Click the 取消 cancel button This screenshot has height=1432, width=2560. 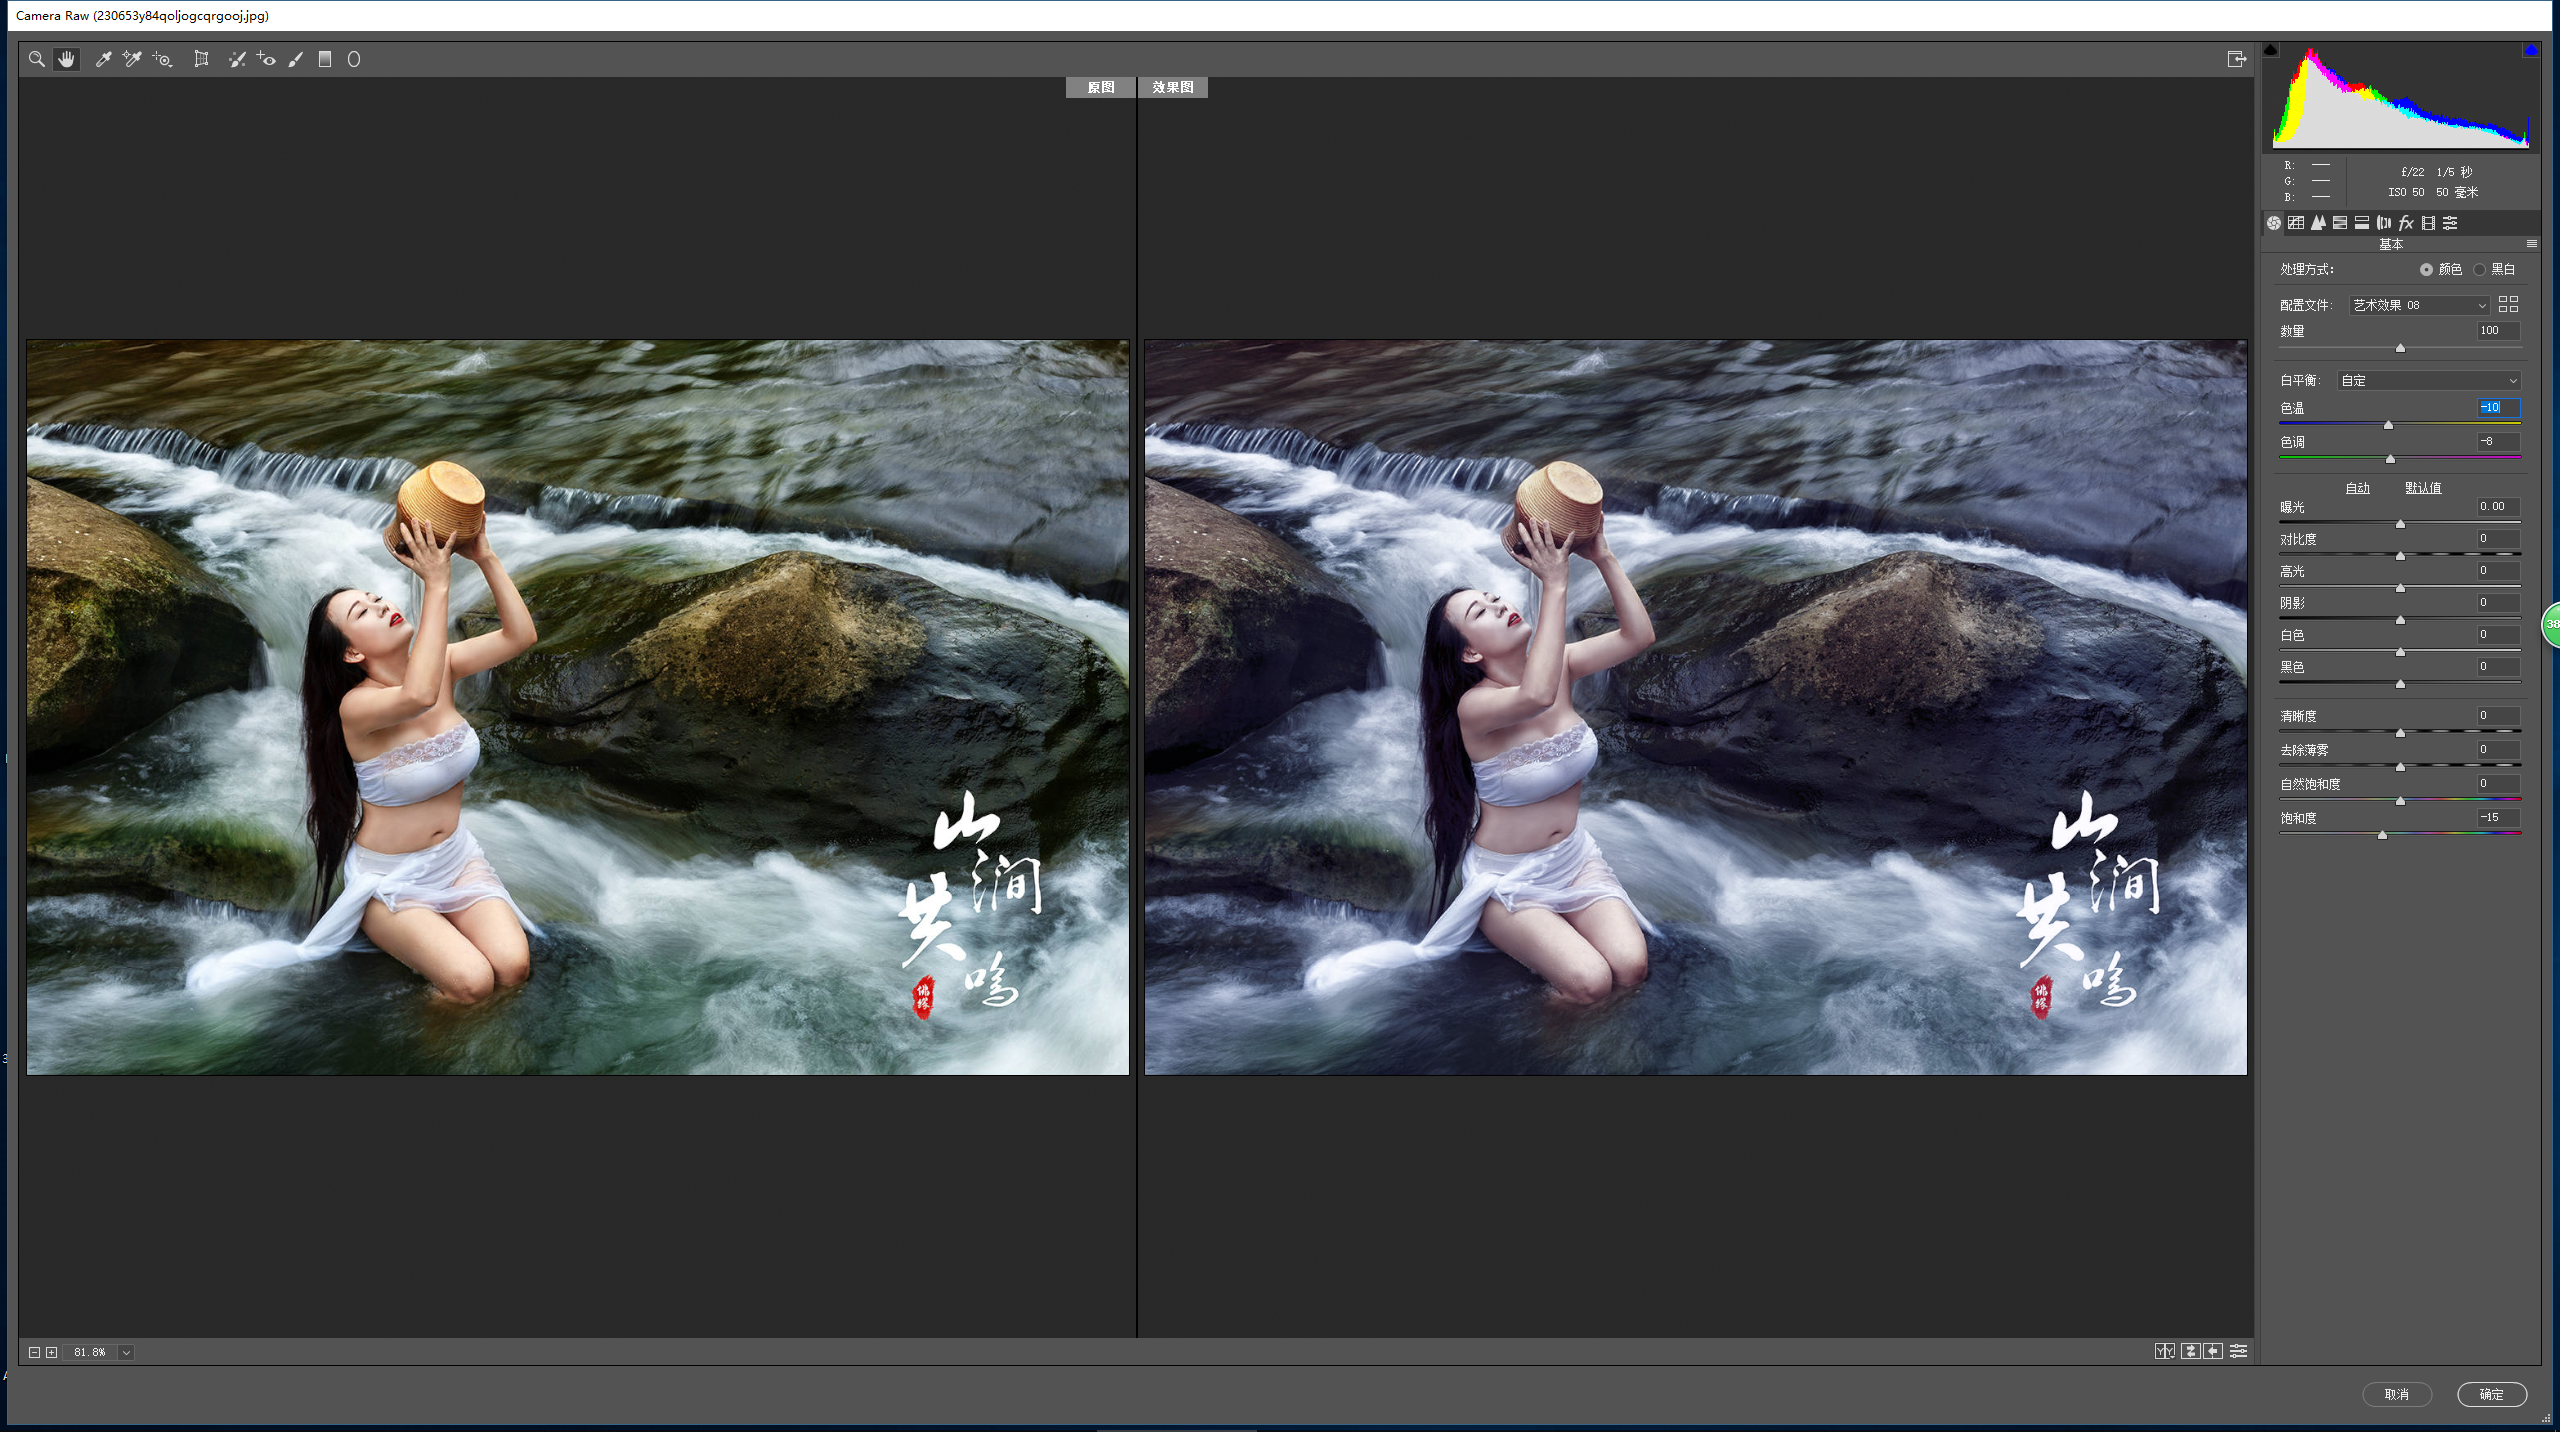(x=2396, y=1394)
